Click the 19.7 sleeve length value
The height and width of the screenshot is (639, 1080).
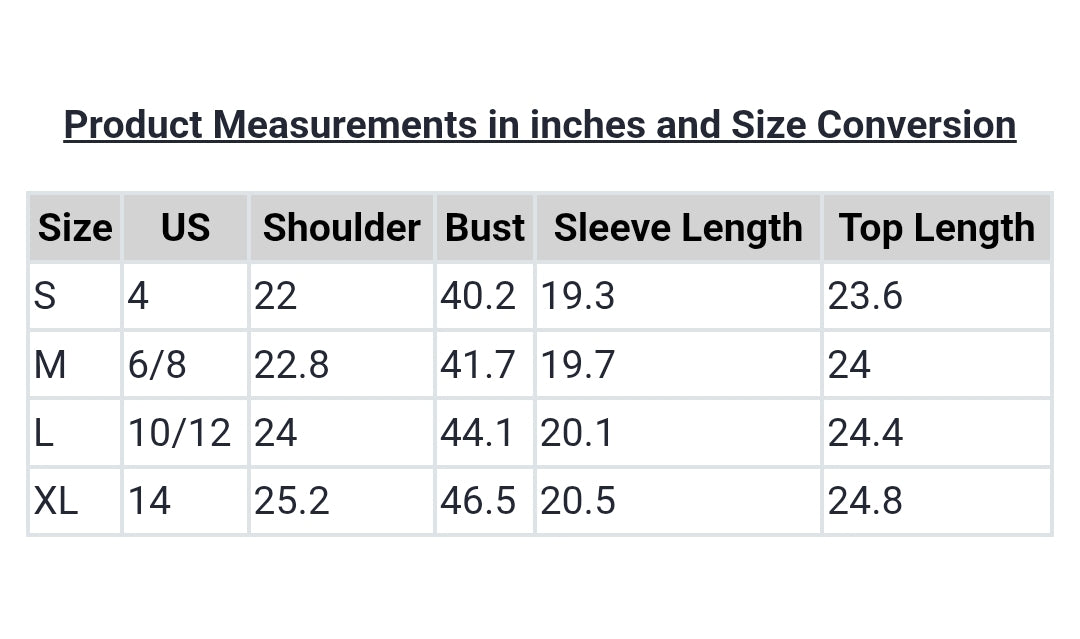[x=578, y=365]
